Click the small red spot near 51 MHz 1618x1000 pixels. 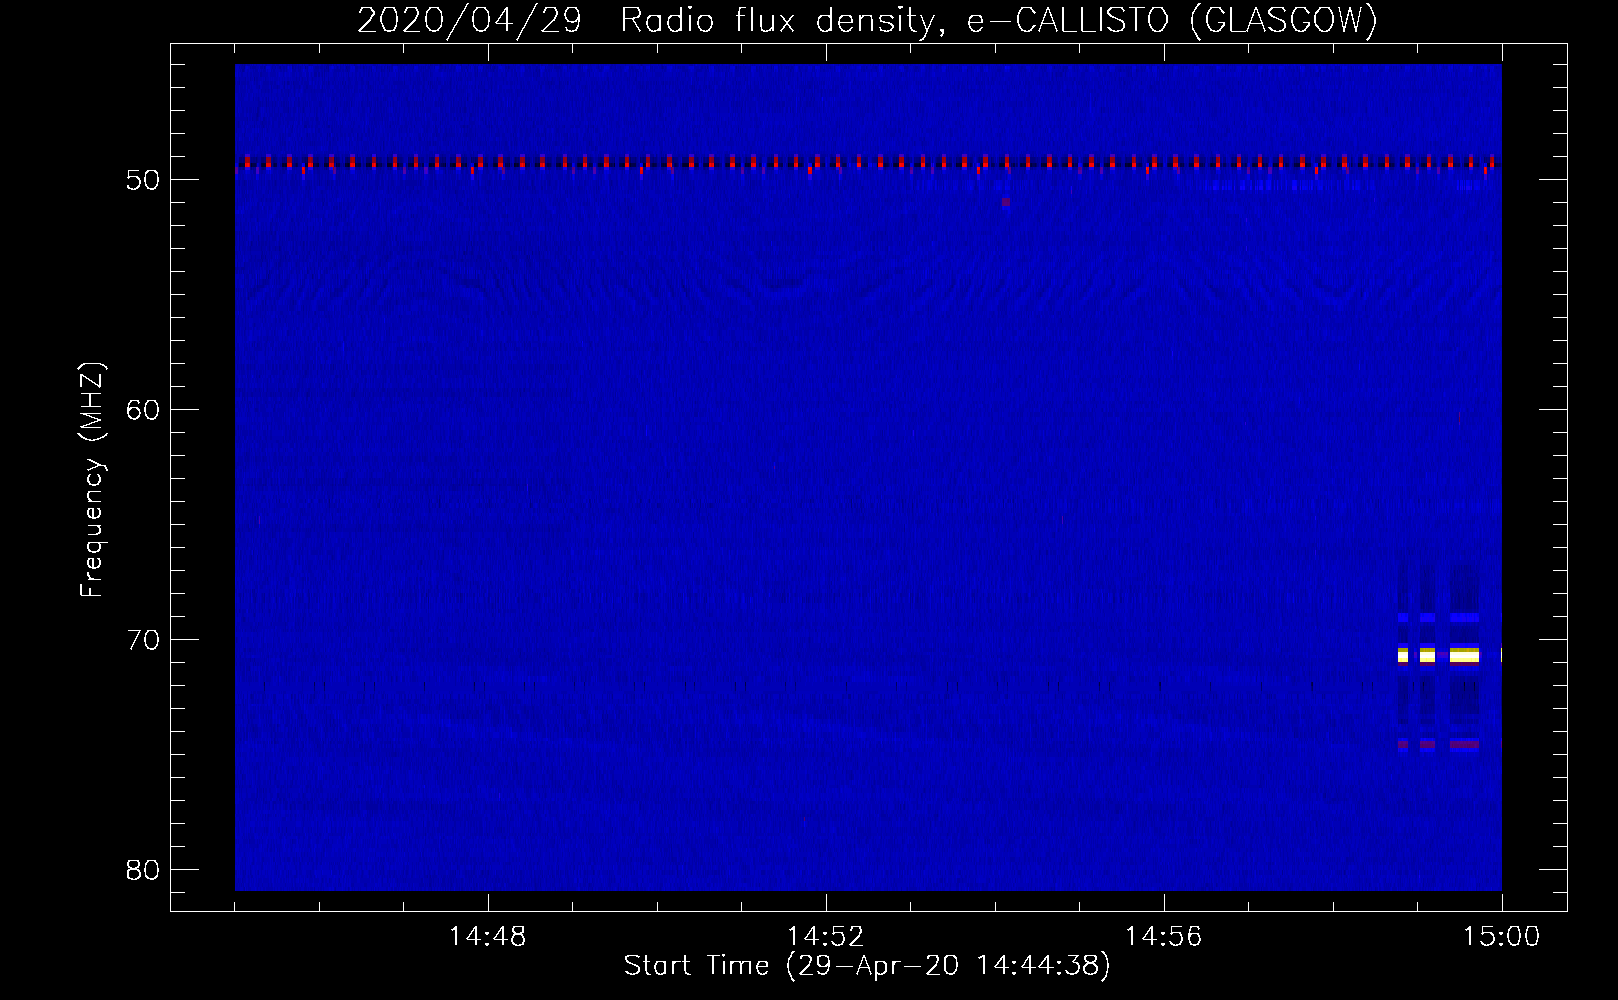tap(1005, 202)
